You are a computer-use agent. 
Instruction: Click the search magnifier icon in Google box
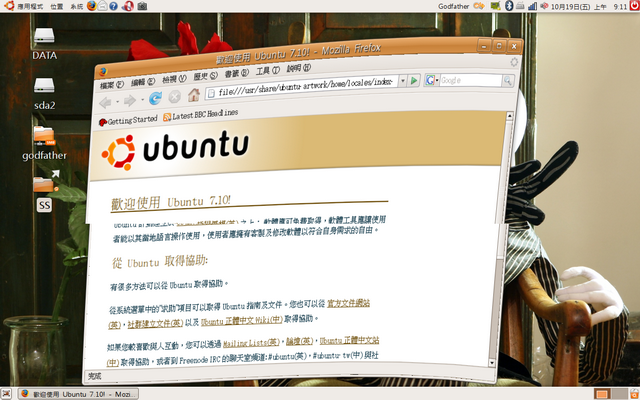[508, 81]
